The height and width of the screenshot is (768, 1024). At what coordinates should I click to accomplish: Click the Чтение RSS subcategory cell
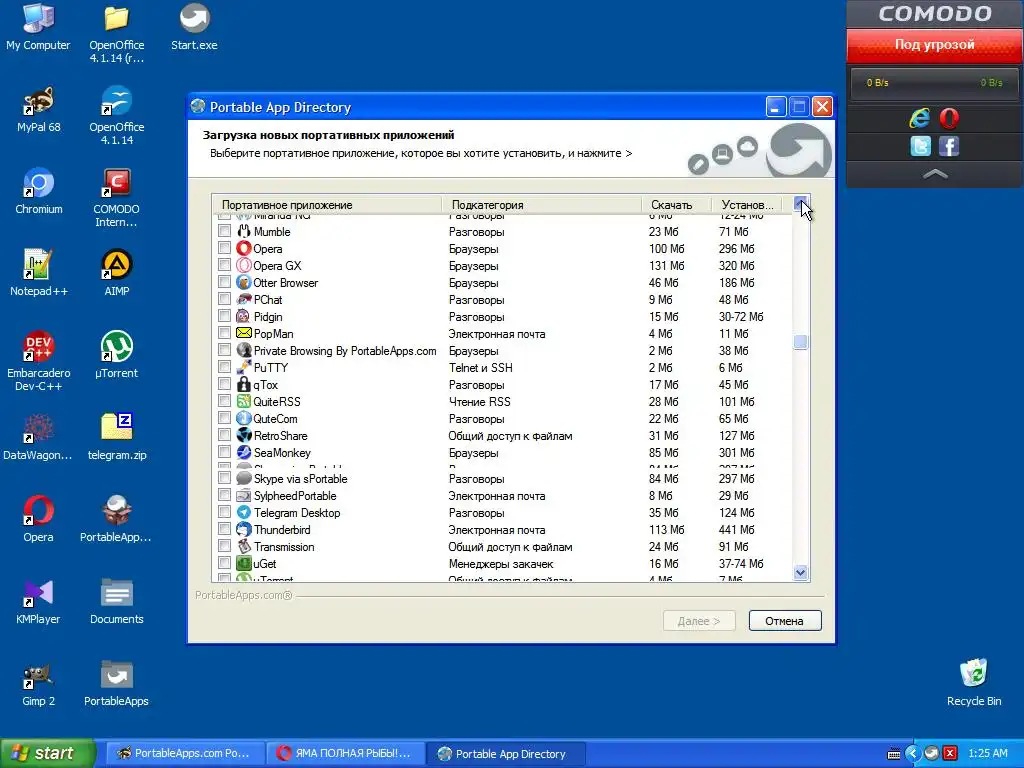[x=479, y=402]
